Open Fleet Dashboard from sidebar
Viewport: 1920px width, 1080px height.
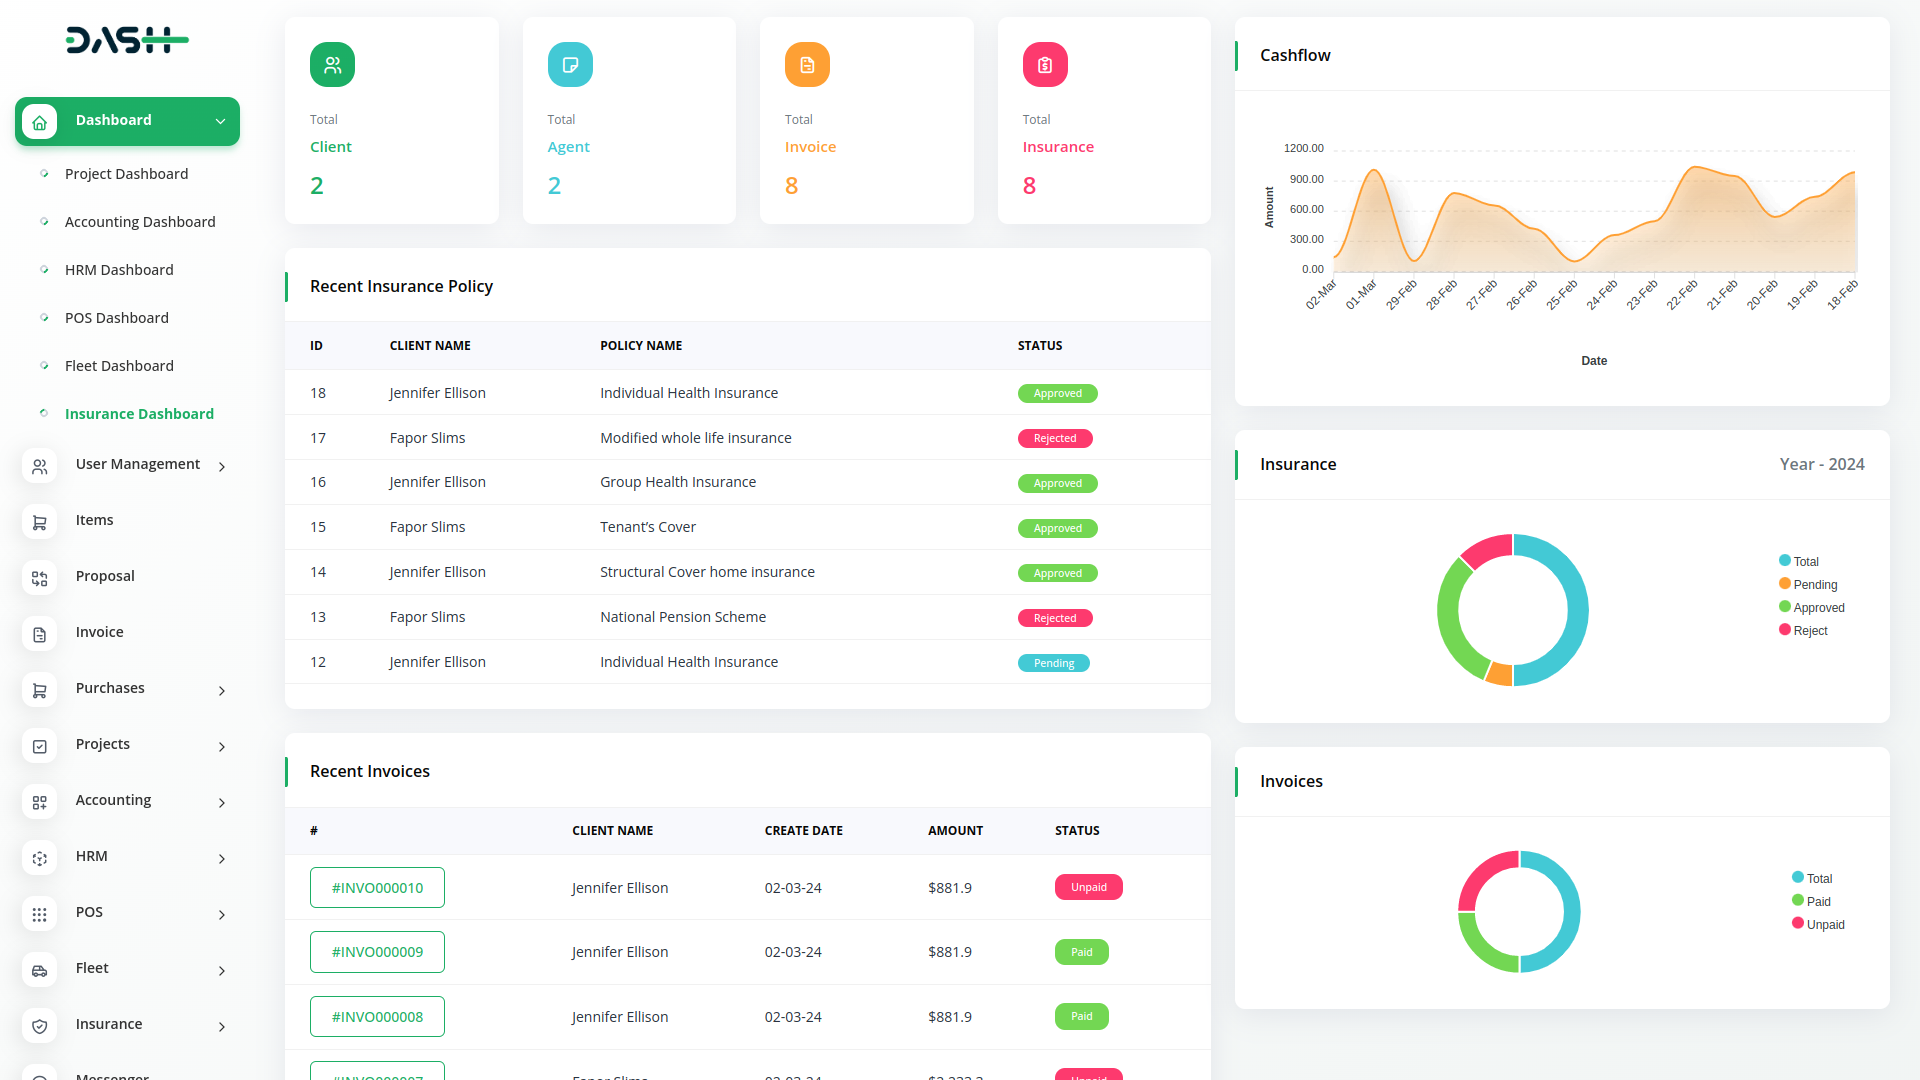[119, 366]
